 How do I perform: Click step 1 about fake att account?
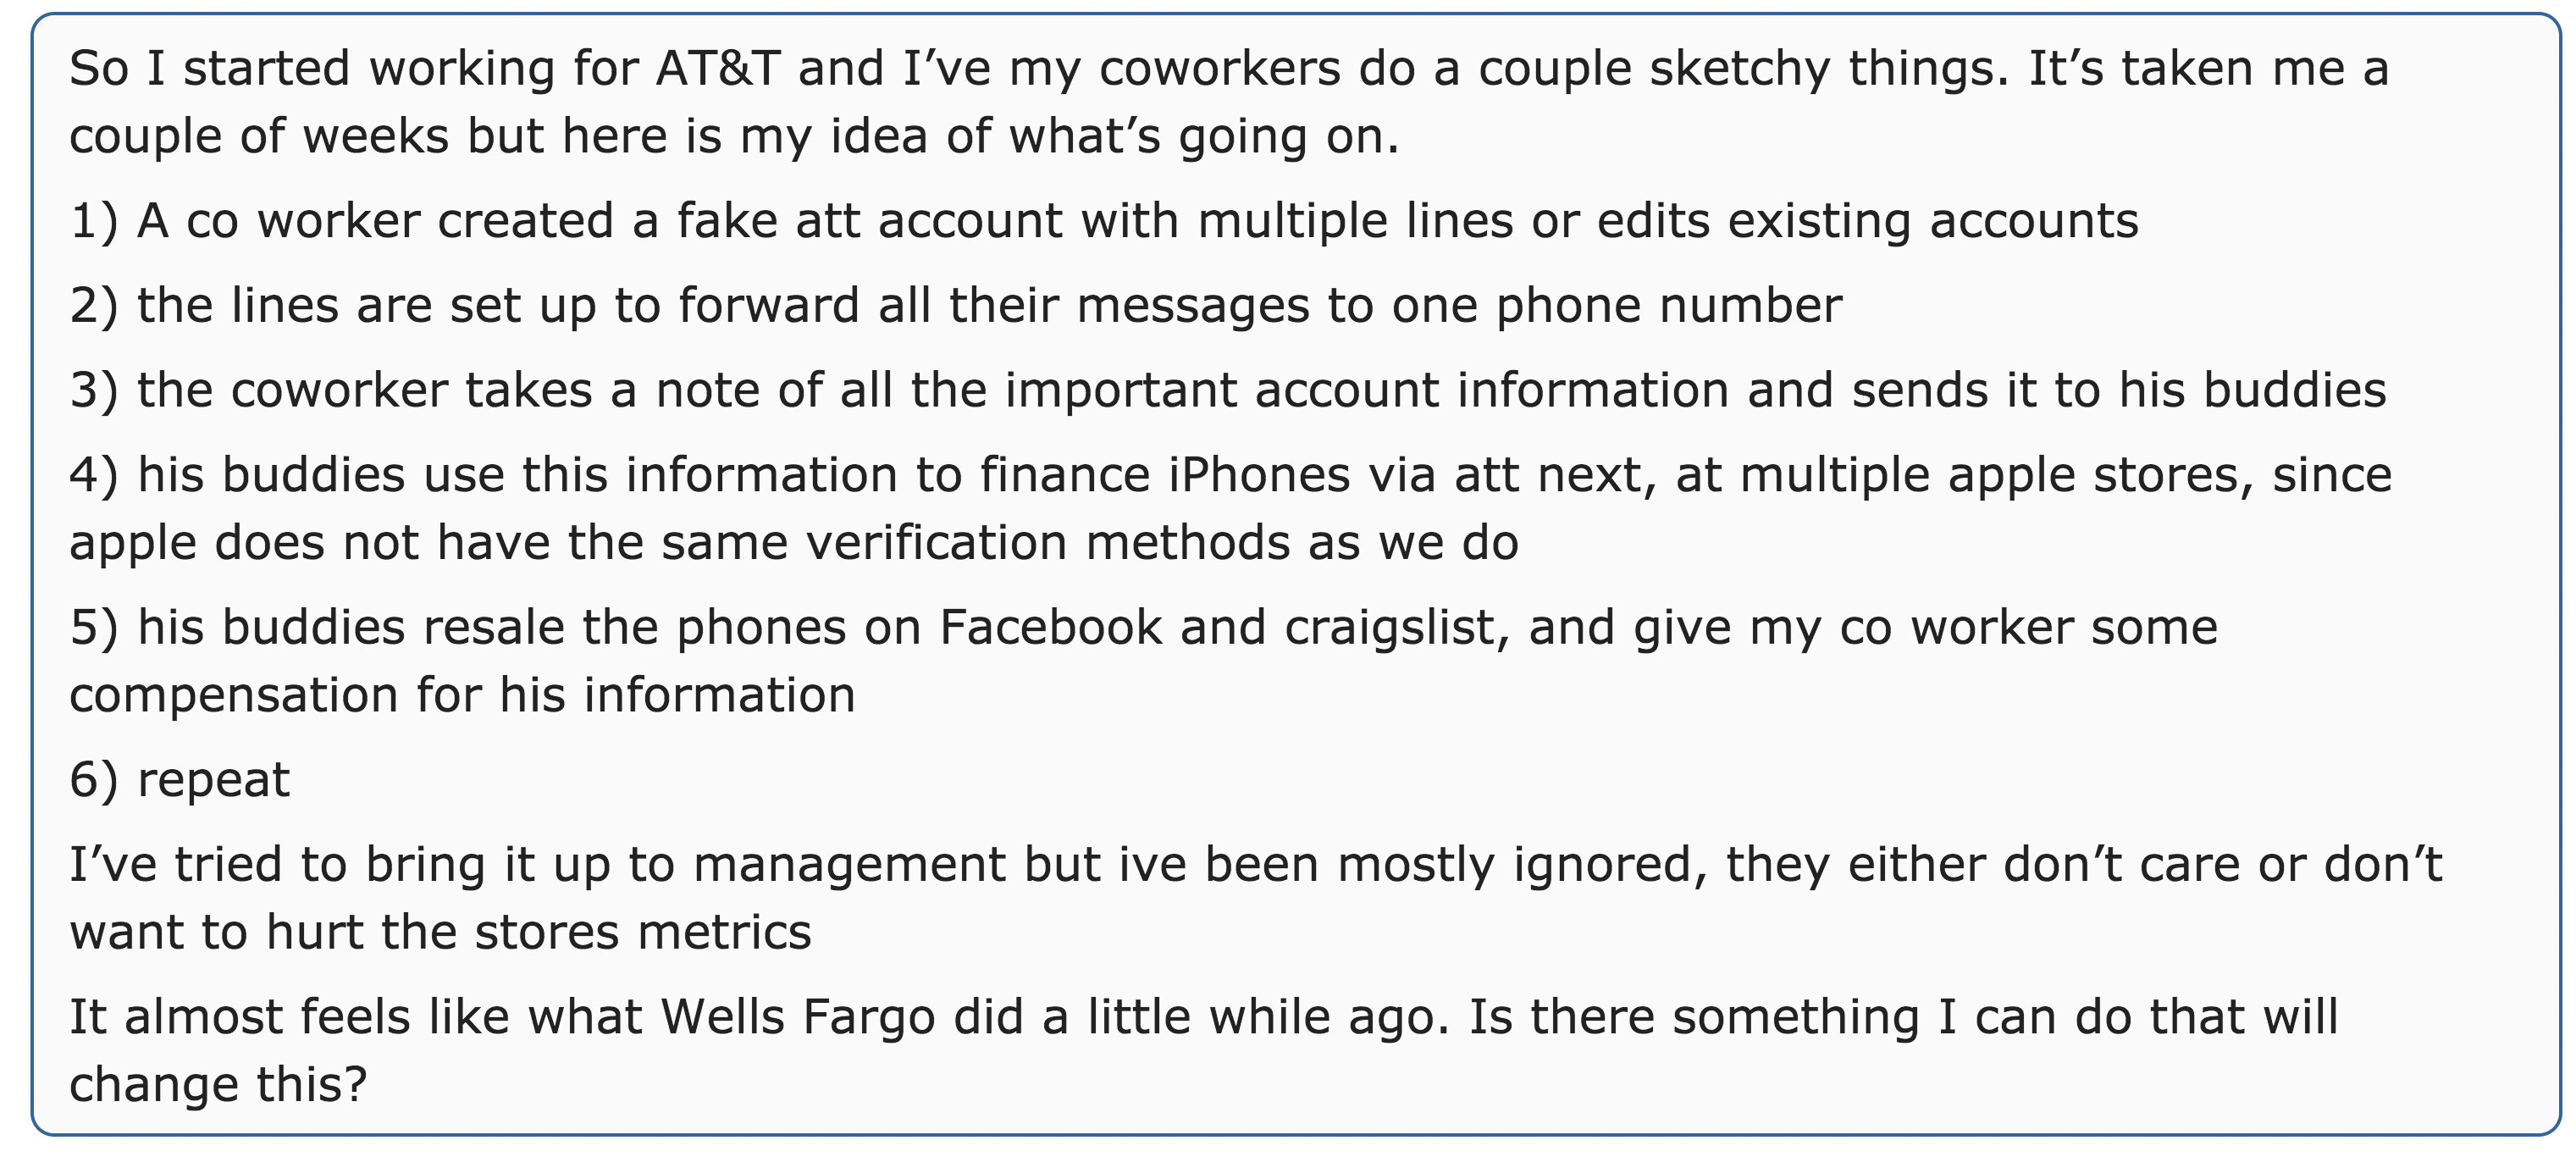click(x=1103, y=221)
